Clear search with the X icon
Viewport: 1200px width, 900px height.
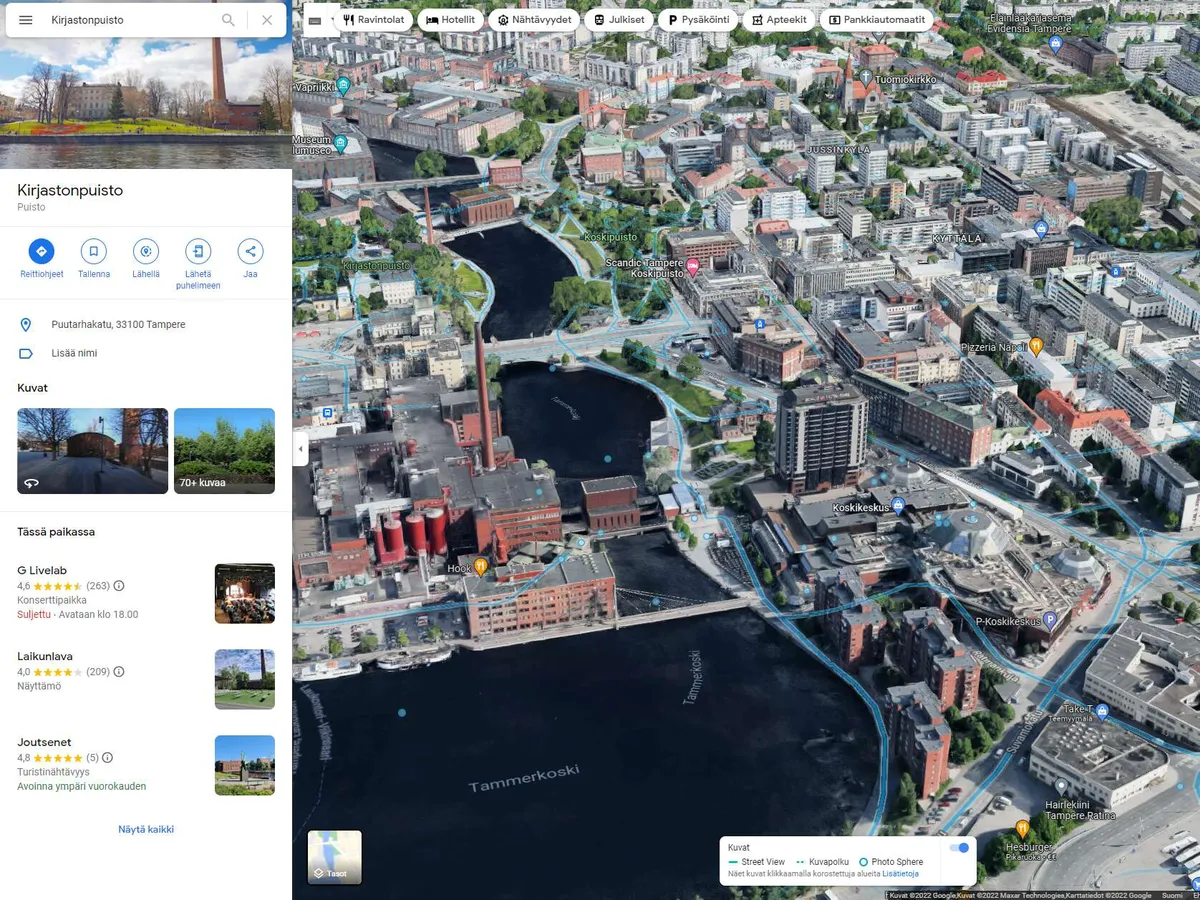click(x=267, y=20)
